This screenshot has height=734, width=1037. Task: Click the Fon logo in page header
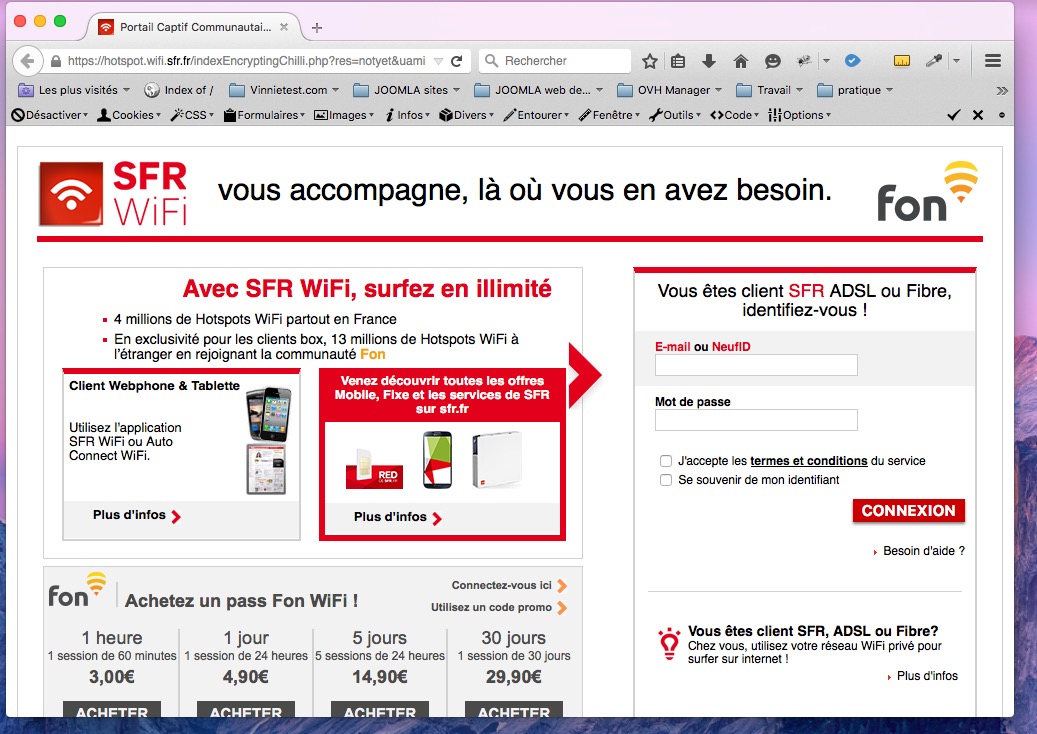[x=927, y=191]
